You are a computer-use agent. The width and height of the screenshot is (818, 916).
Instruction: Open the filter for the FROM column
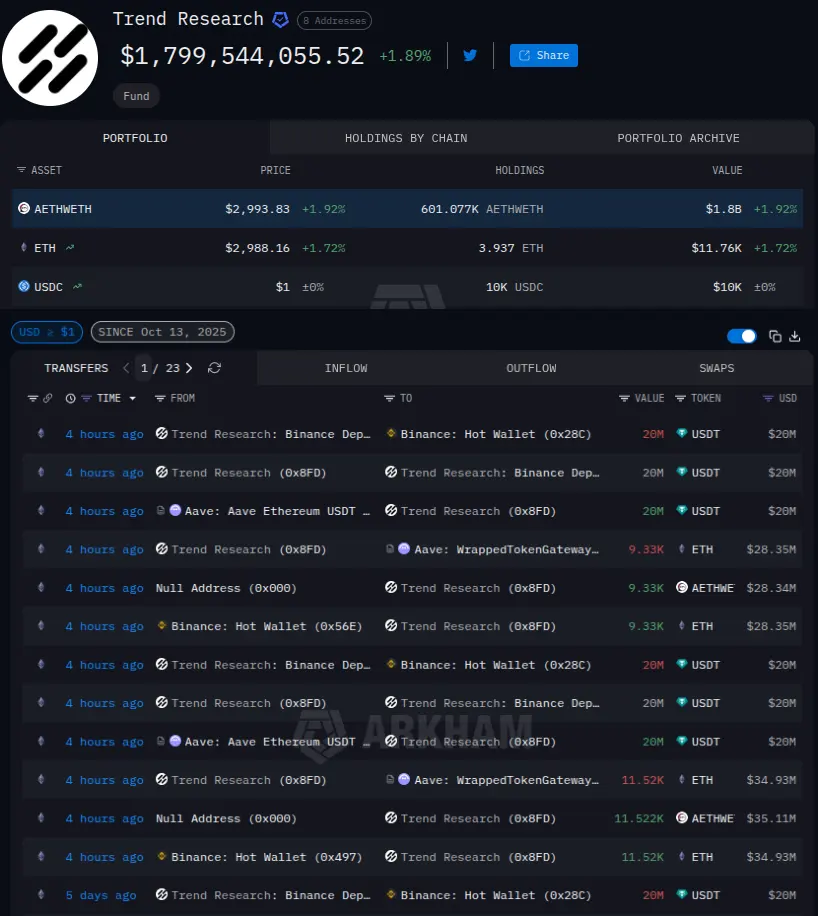[160, 398]
